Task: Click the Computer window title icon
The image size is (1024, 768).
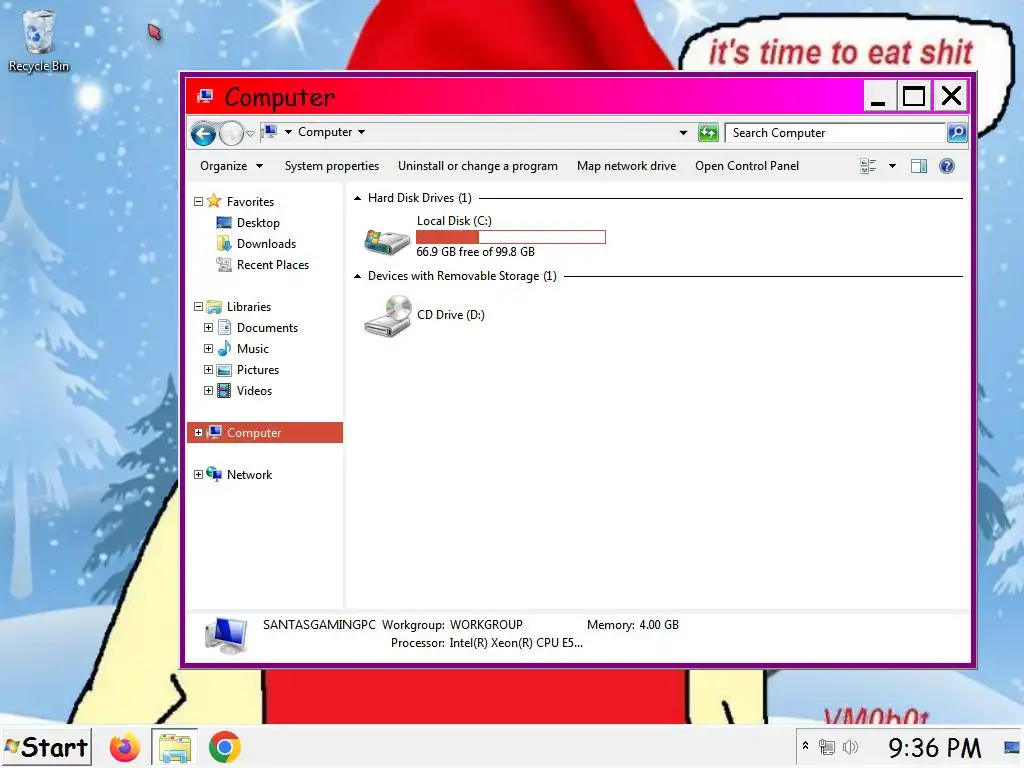Action: (205, 97)
